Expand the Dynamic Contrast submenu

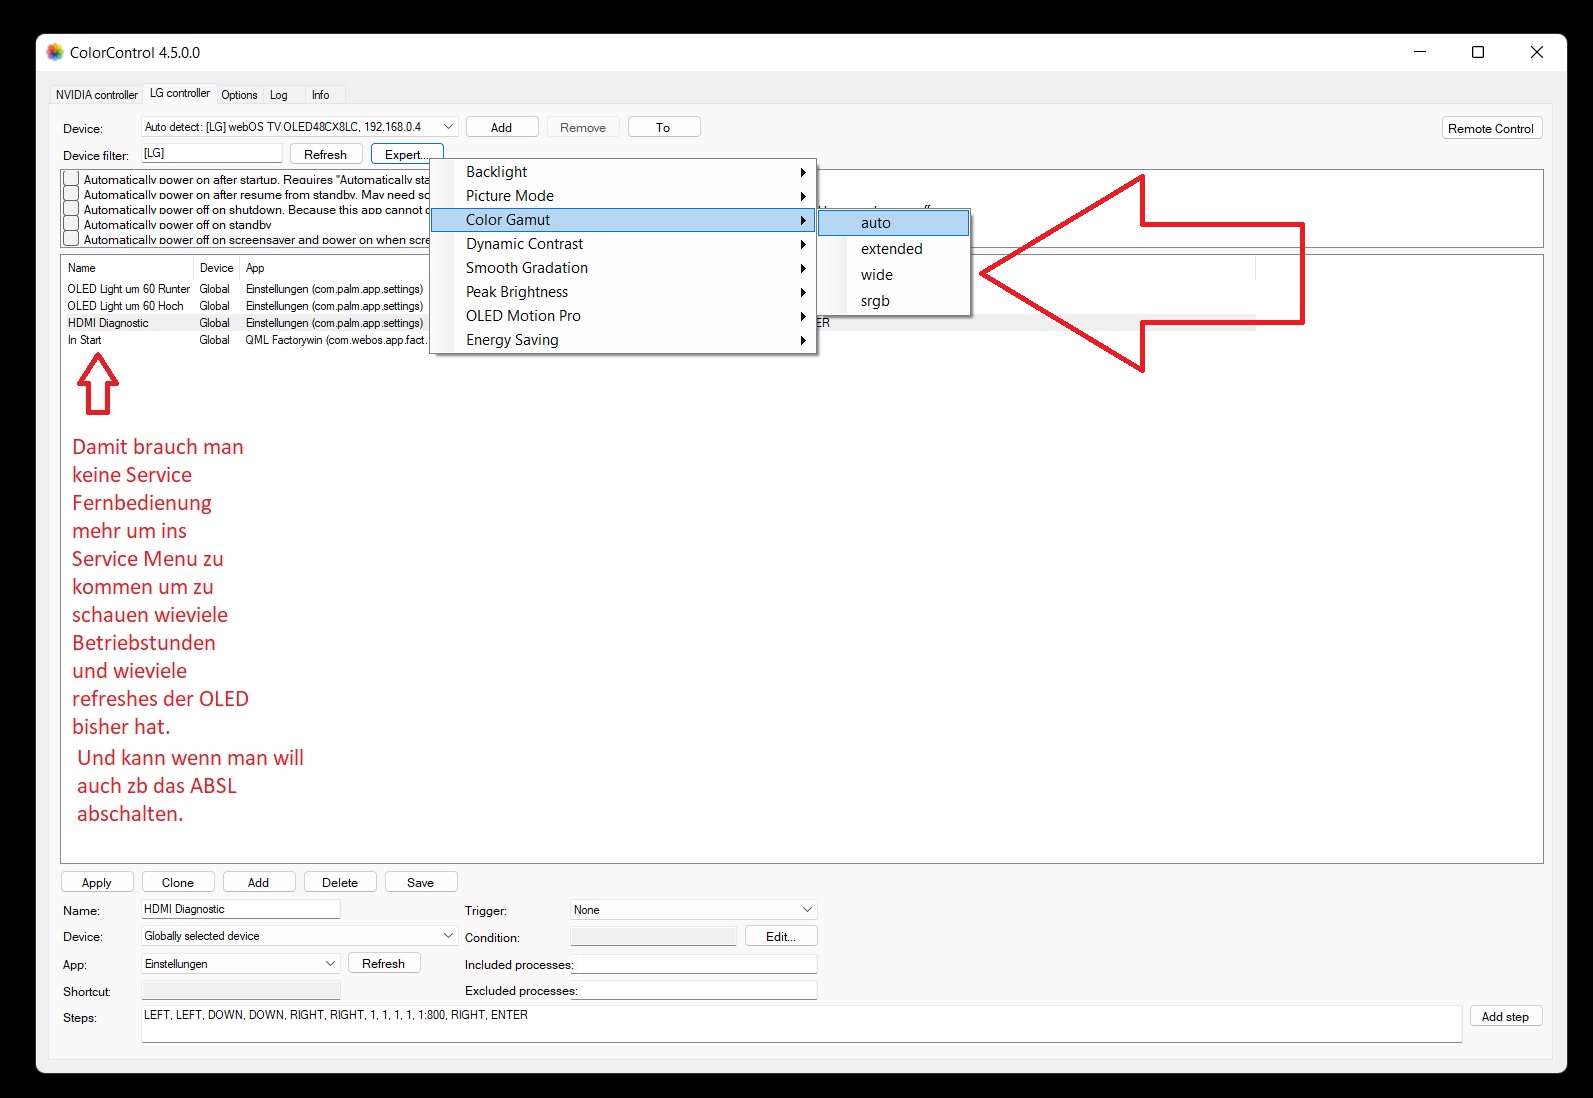(x=623, y=244)
